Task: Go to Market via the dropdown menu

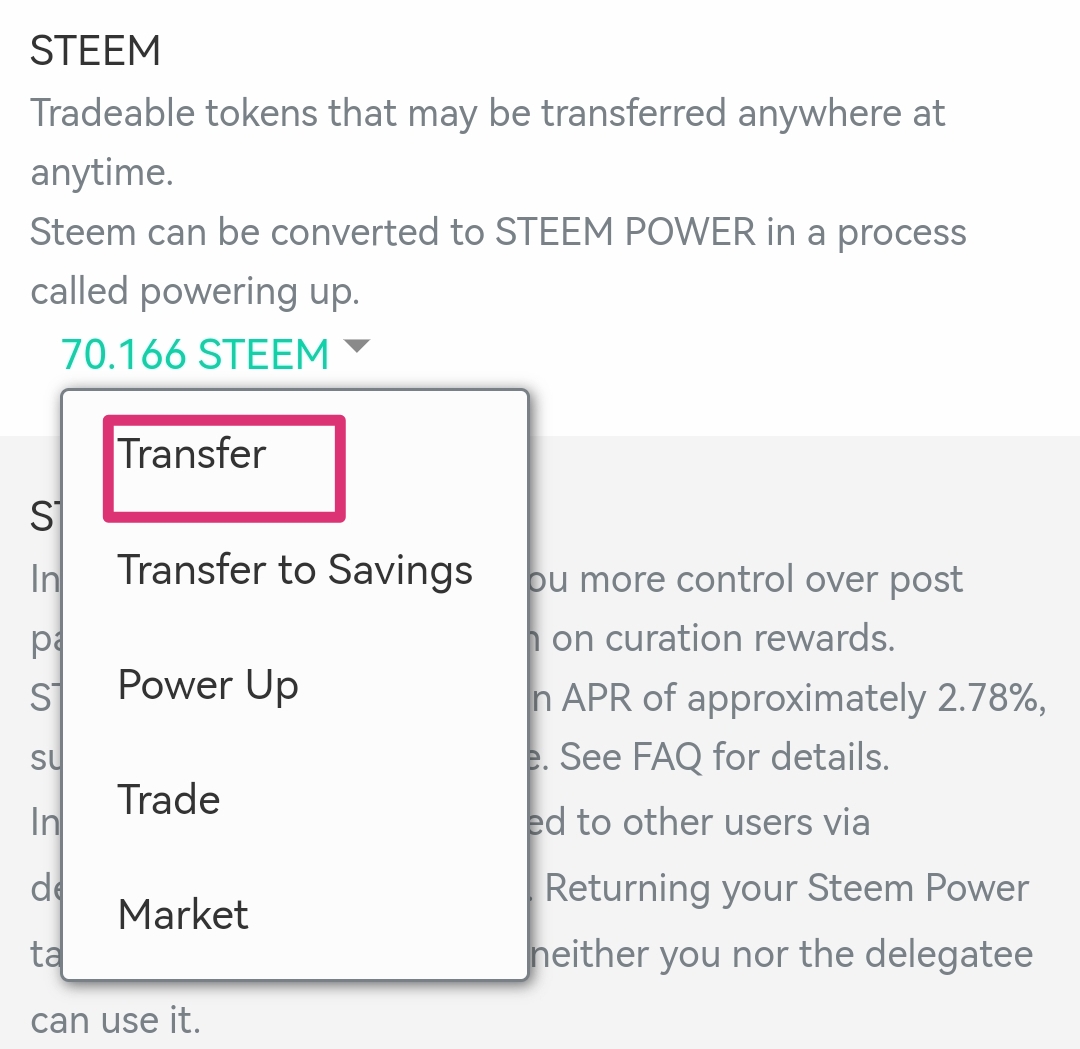Action: [x=183, y=915]
